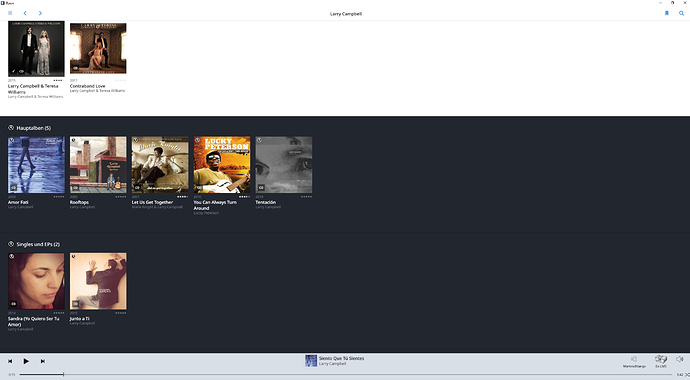Open the Lucky Peterson album cover
The image size is (690, 380).
tap(222, 164)
